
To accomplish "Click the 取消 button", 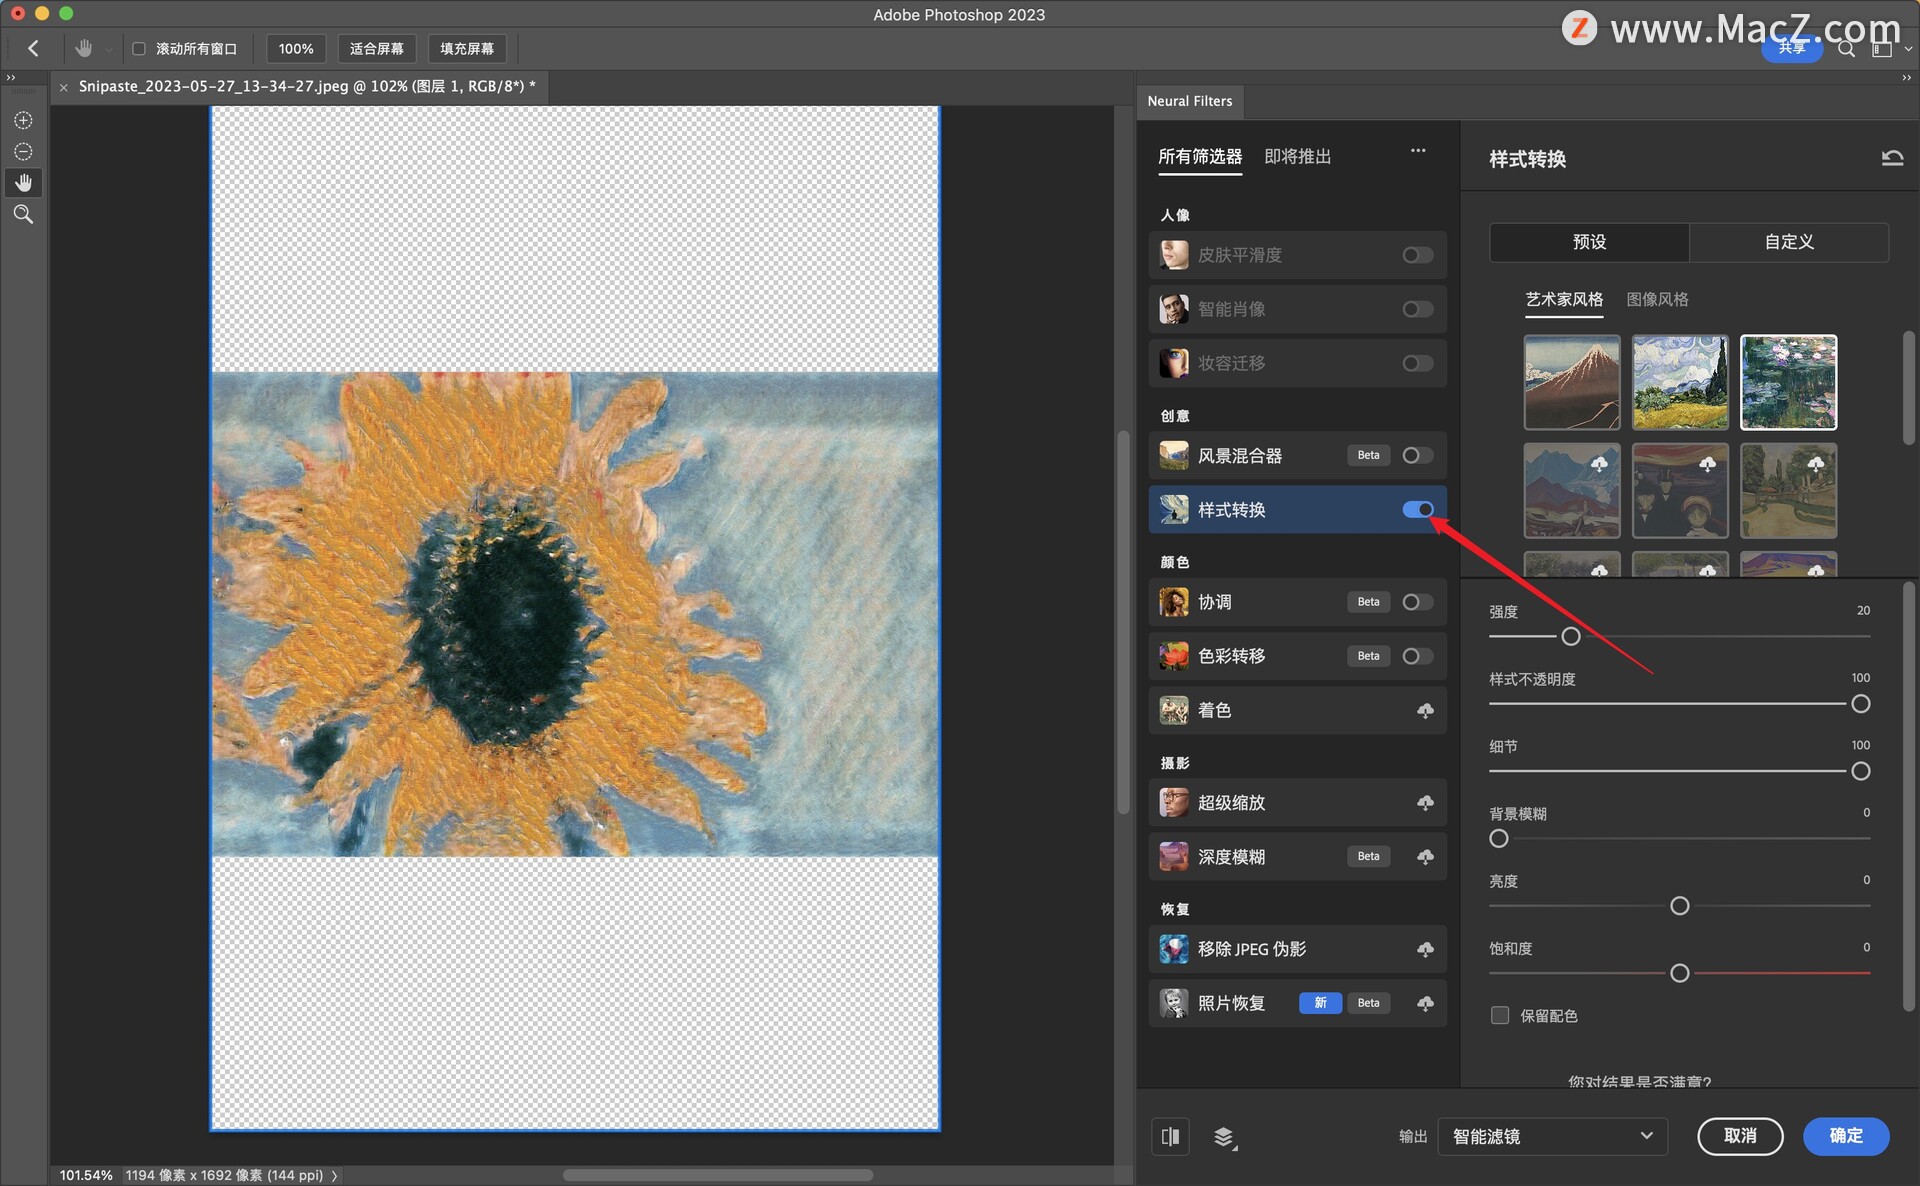I will click(x=1740, y=1136).
